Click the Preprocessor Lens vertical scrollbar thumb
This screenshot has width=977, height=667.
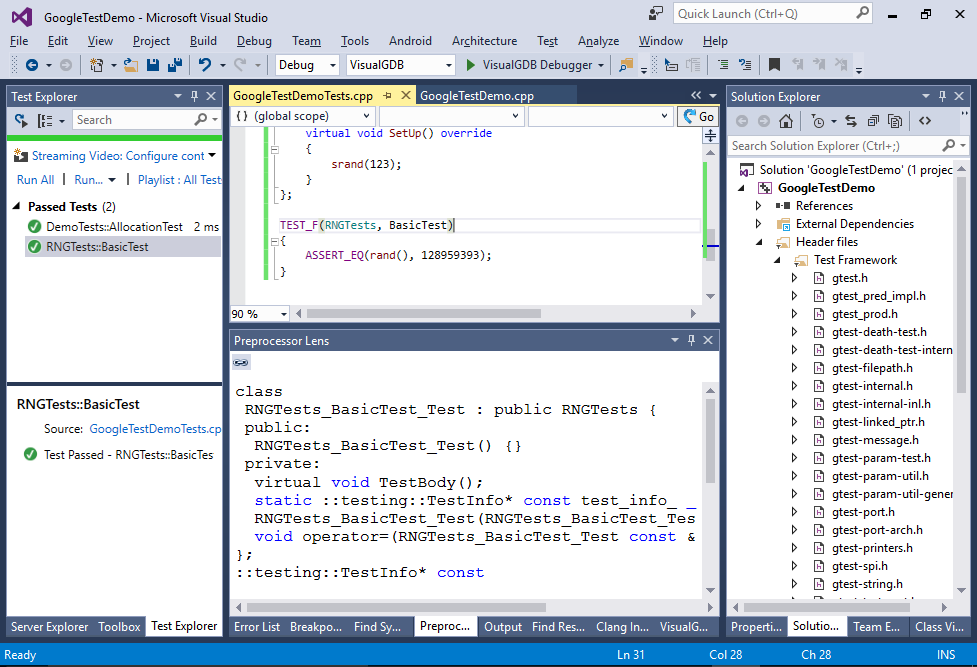(710, 440)
